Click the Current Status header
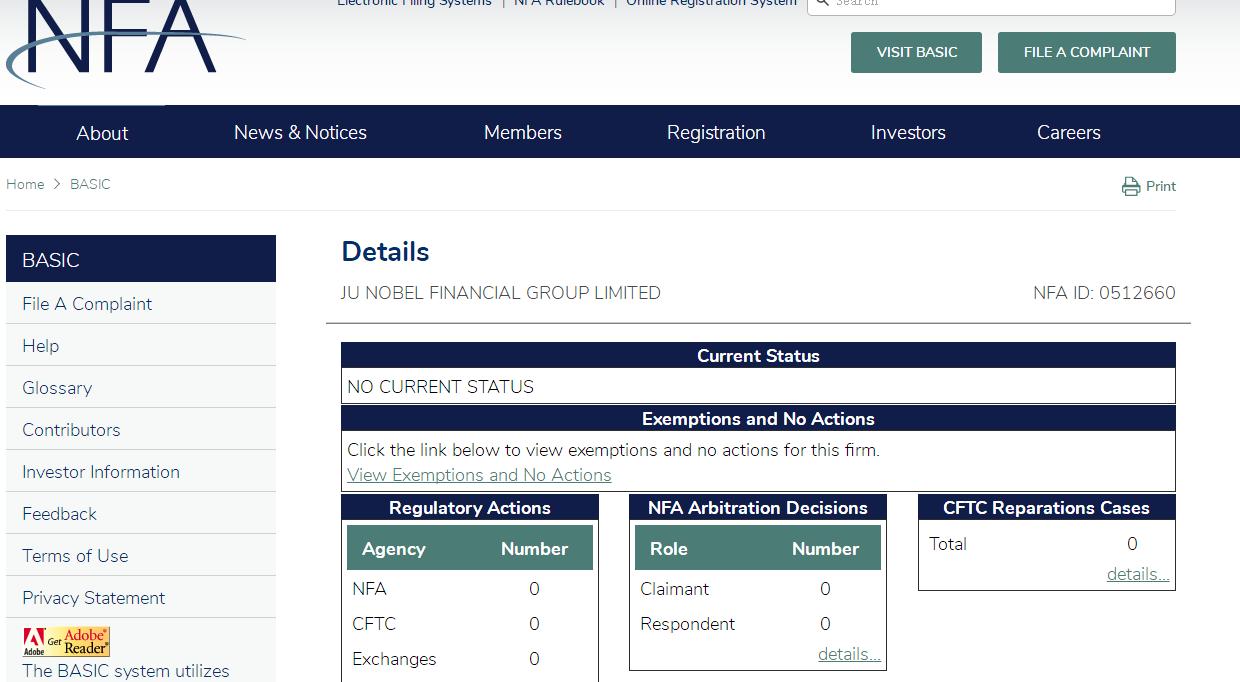The image size is (1240, 682). coord(758,355)
